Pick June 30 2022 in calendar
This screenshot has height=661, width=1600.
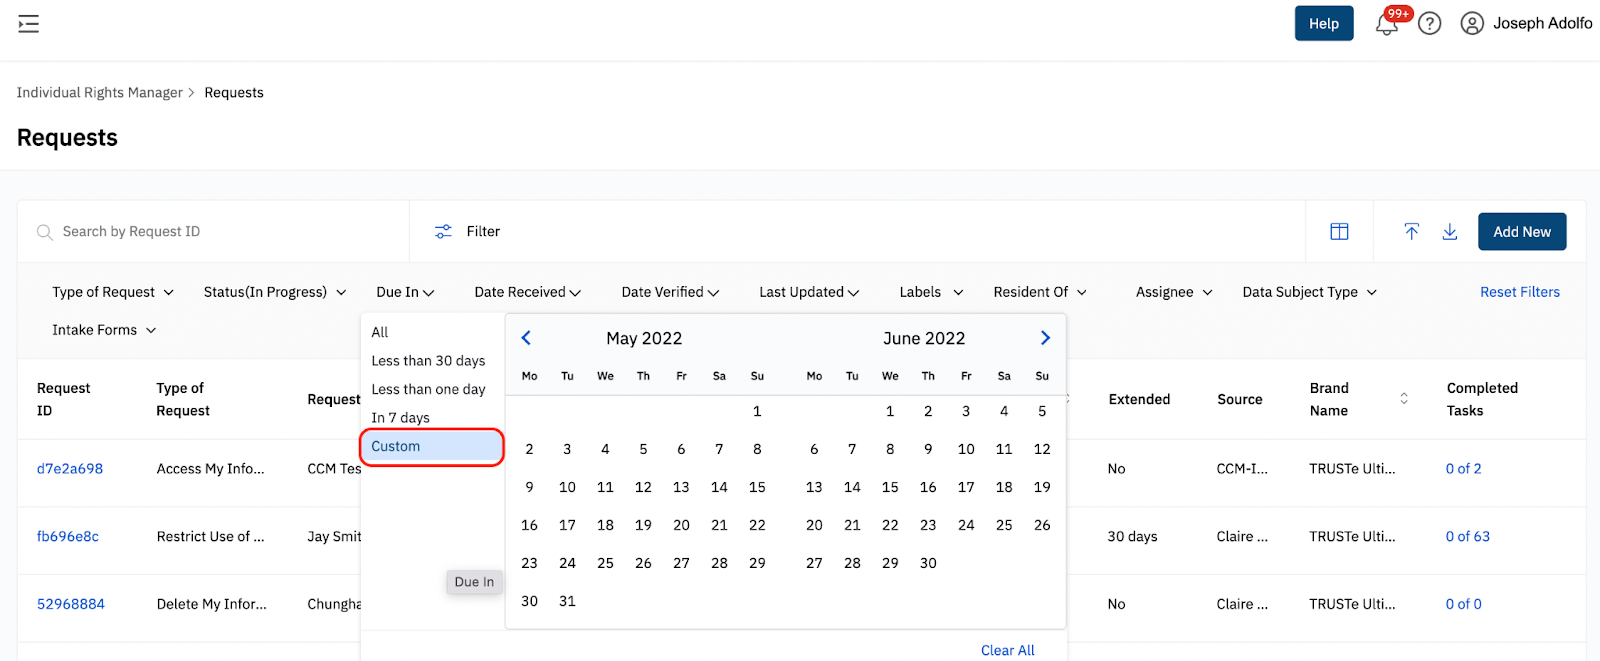pyautogui.click(x=928, y=563)
